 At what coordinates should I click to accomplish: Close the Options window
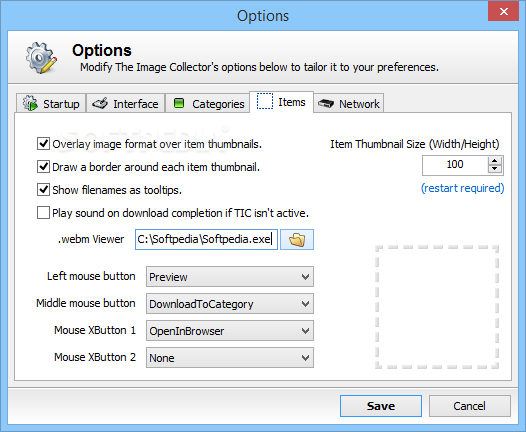pyautogui.click(x=504, y=12)
